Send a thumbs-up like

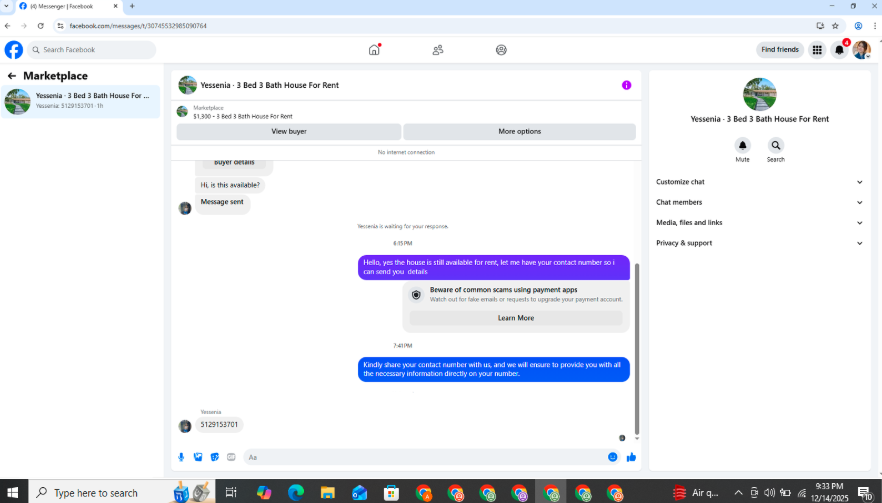coord(631,457)
